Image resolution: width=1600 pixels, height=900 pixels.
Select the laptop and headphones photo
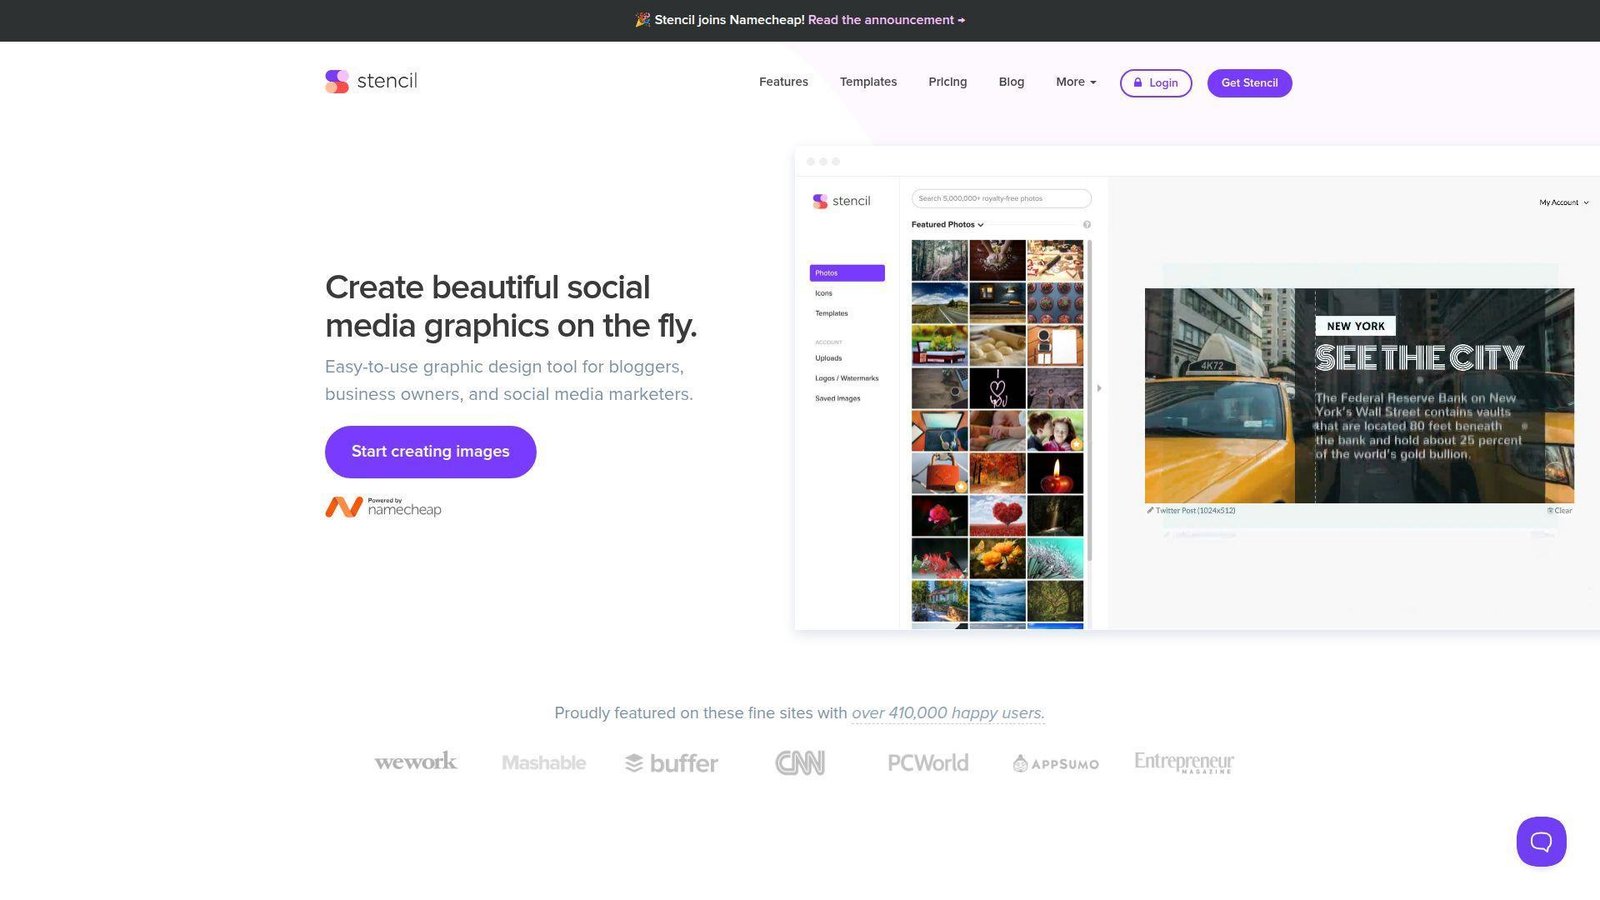(x=939, y=431)
